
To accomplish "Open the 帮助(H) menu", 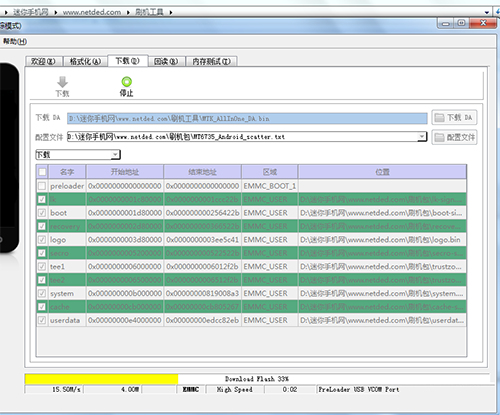I will tap(15, 41).
